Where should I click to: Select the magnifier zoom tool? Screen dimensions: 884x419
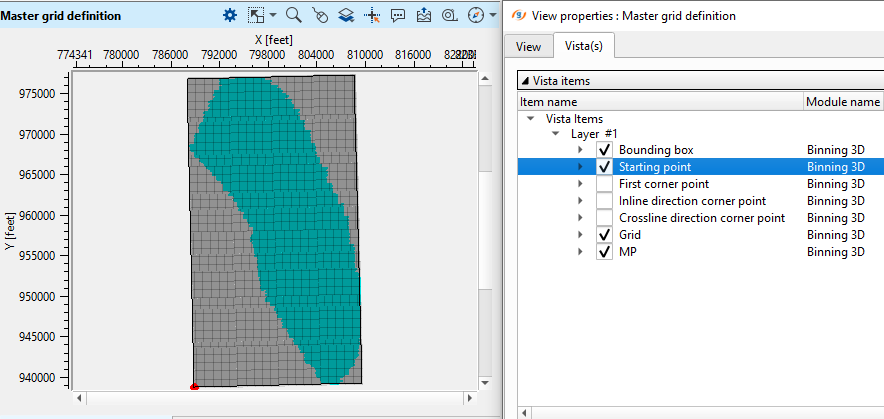click(294, 15)
